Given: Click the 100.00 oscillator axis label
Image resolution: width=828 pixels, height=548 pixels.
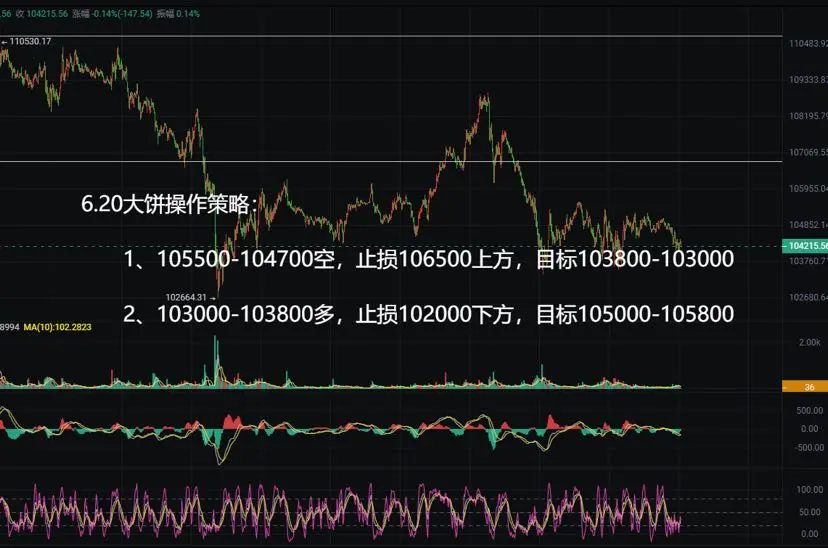Looking at the screenshot, I should pos(810,490).
